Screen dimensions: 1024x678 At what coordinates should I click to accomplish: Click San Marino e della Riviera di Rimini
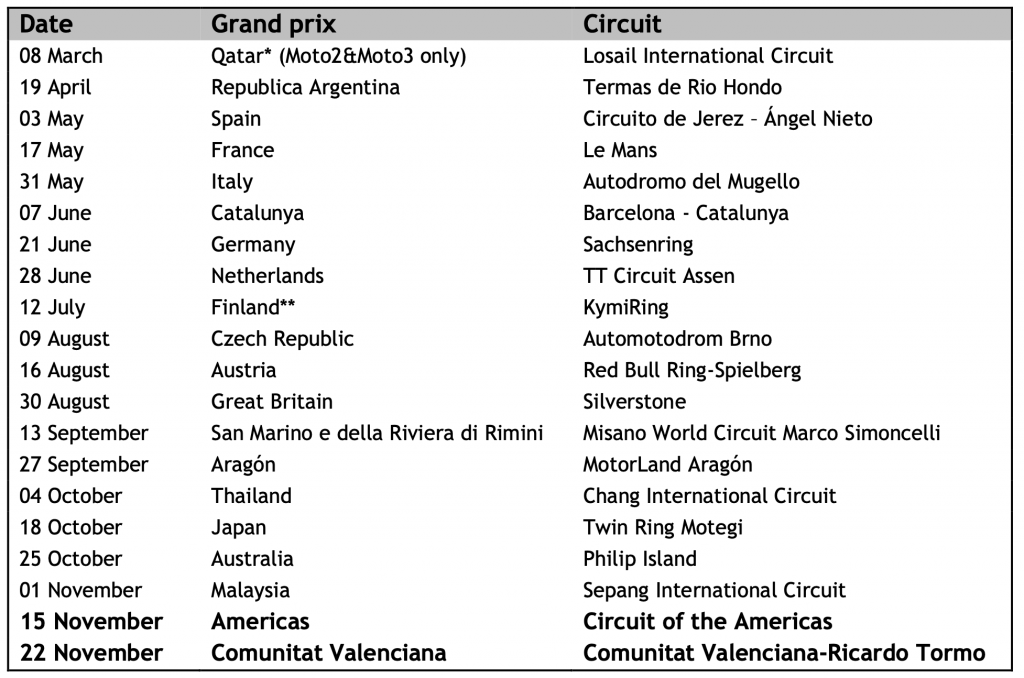tap(377, 433)
